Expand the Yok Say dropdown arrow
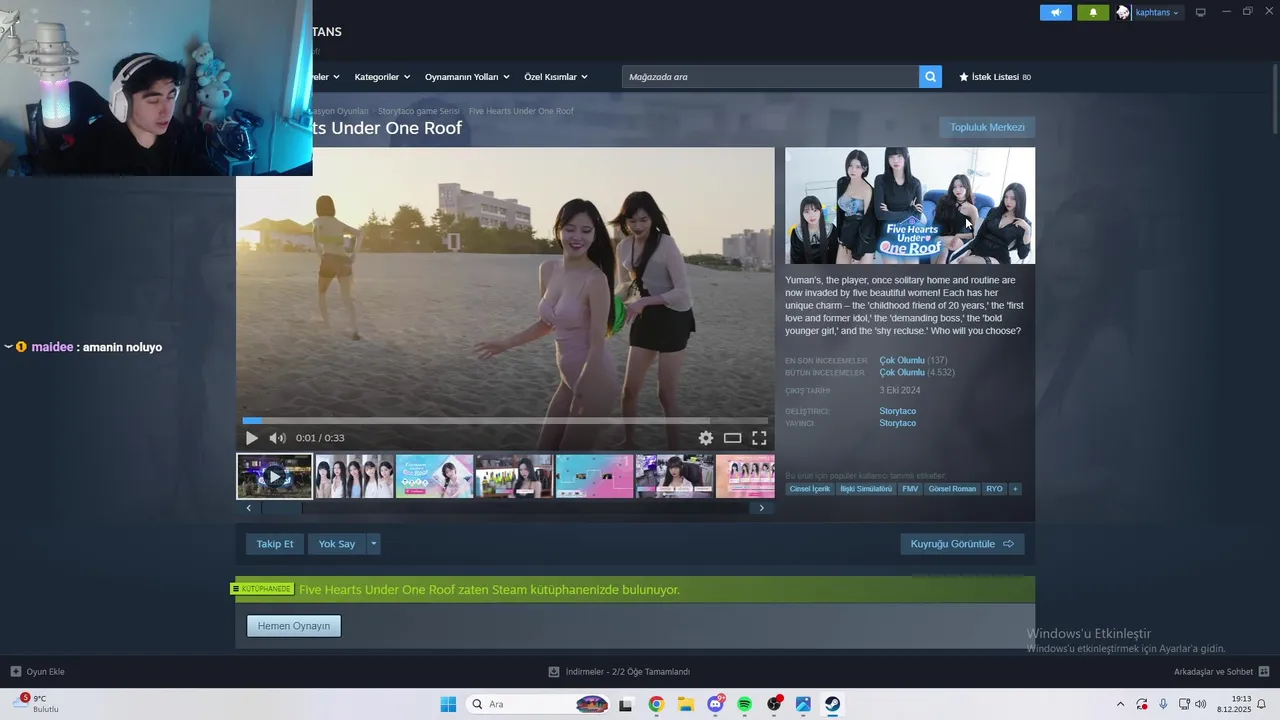The height and width of the screenshot is (720, 1280). [x=373, y=544]
